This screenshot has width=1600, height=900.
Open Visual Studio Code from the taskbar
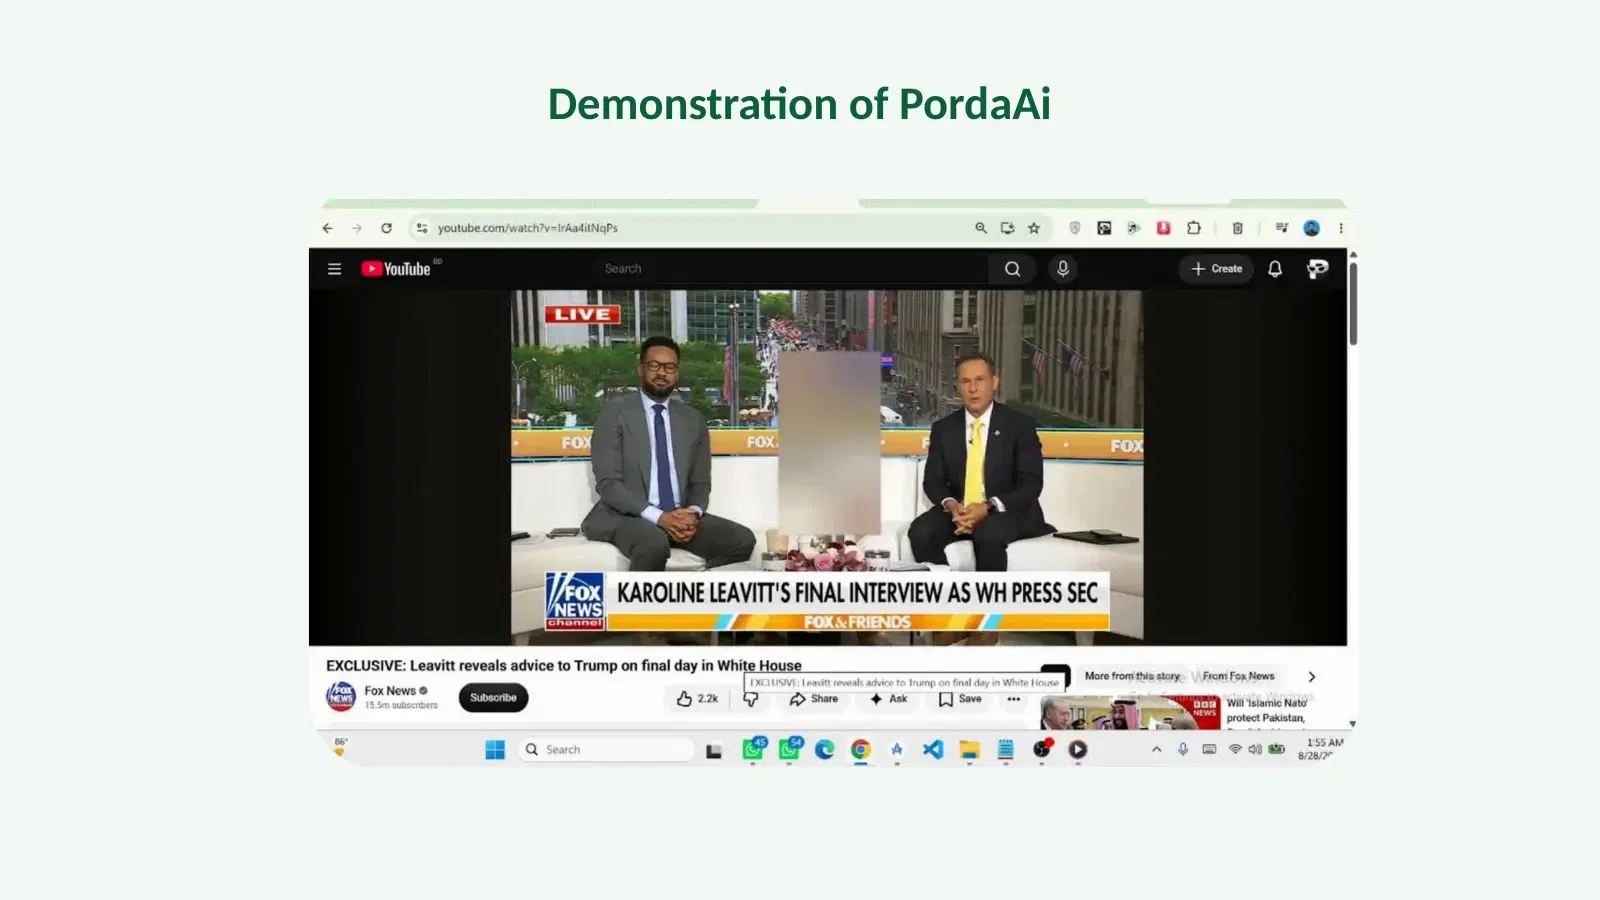click(x=933, y=750)
